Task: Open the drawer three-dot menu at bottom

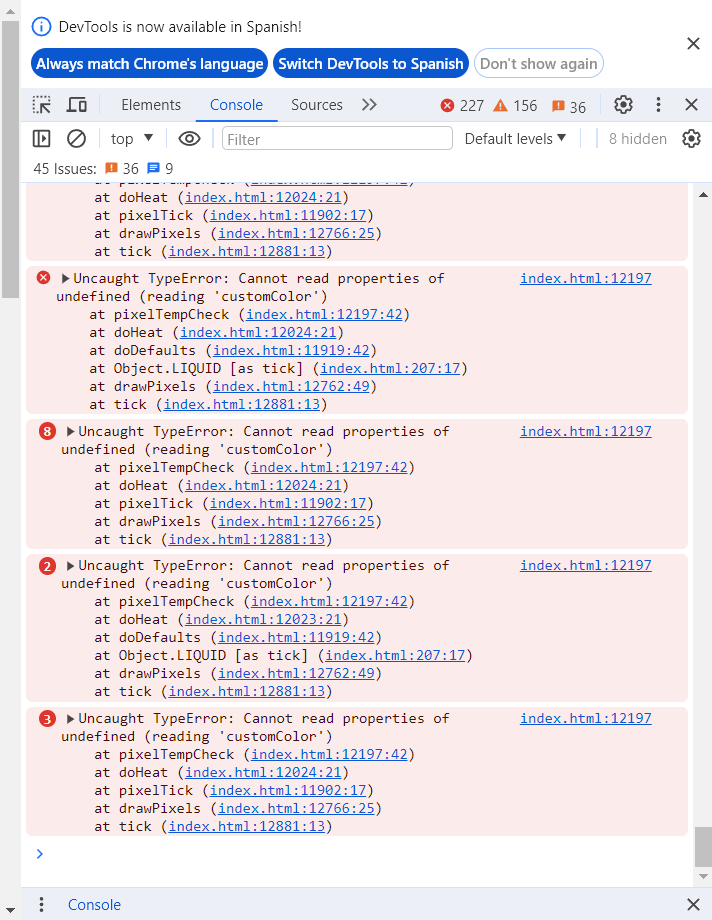Action: click(41, 904)
